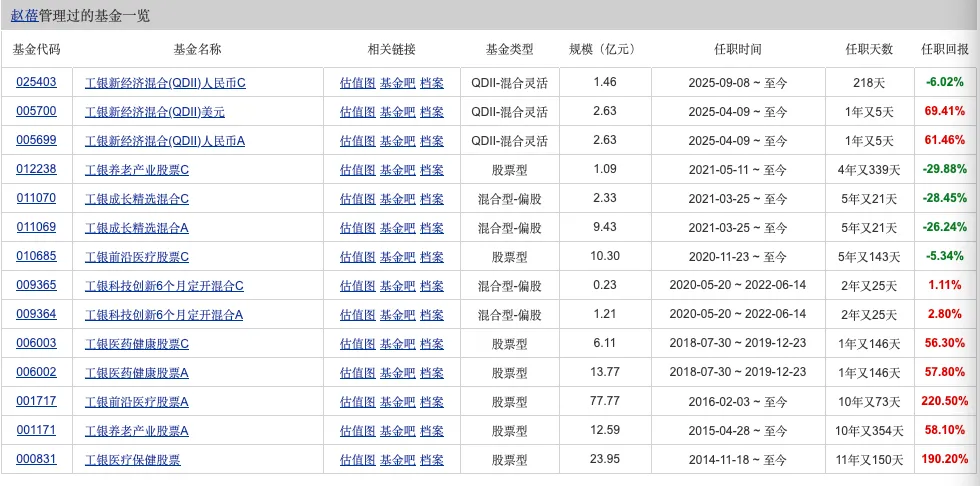Click the 任职回报 column header
Image resolution: width=980 pixels, height=486 pixels.
[x=945, y=49]
